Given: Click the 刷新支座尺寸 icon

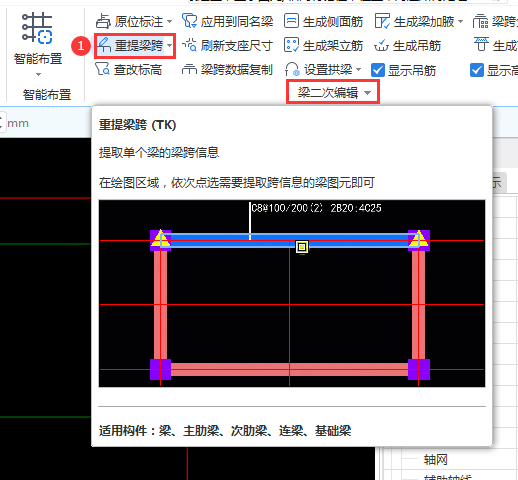Looking at the screenshot, I should tap(189, 45).
